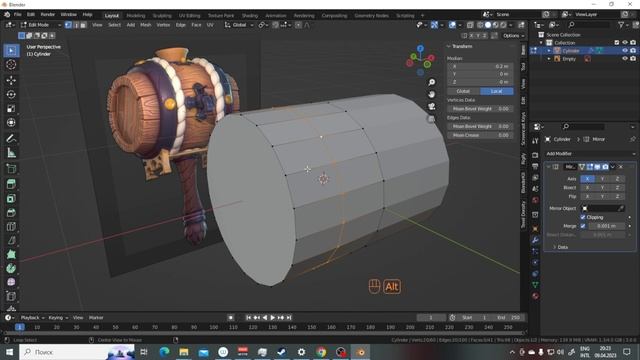Hide Empty object using its eye icon

pyautogui.click(x=624, y=59)
